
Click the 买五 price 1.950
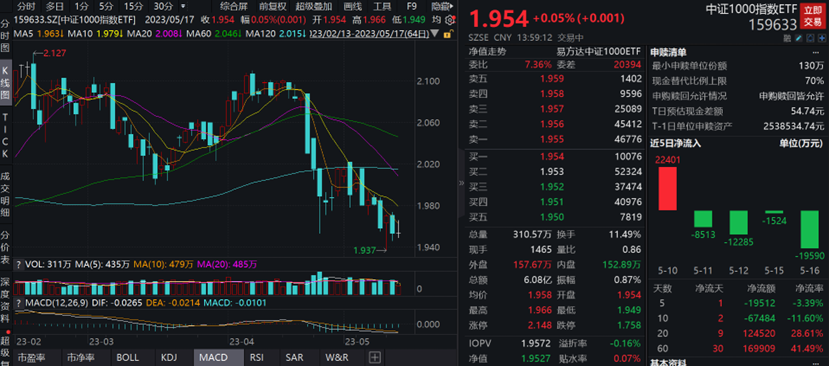pyautogui.click(x=552, y=217)
